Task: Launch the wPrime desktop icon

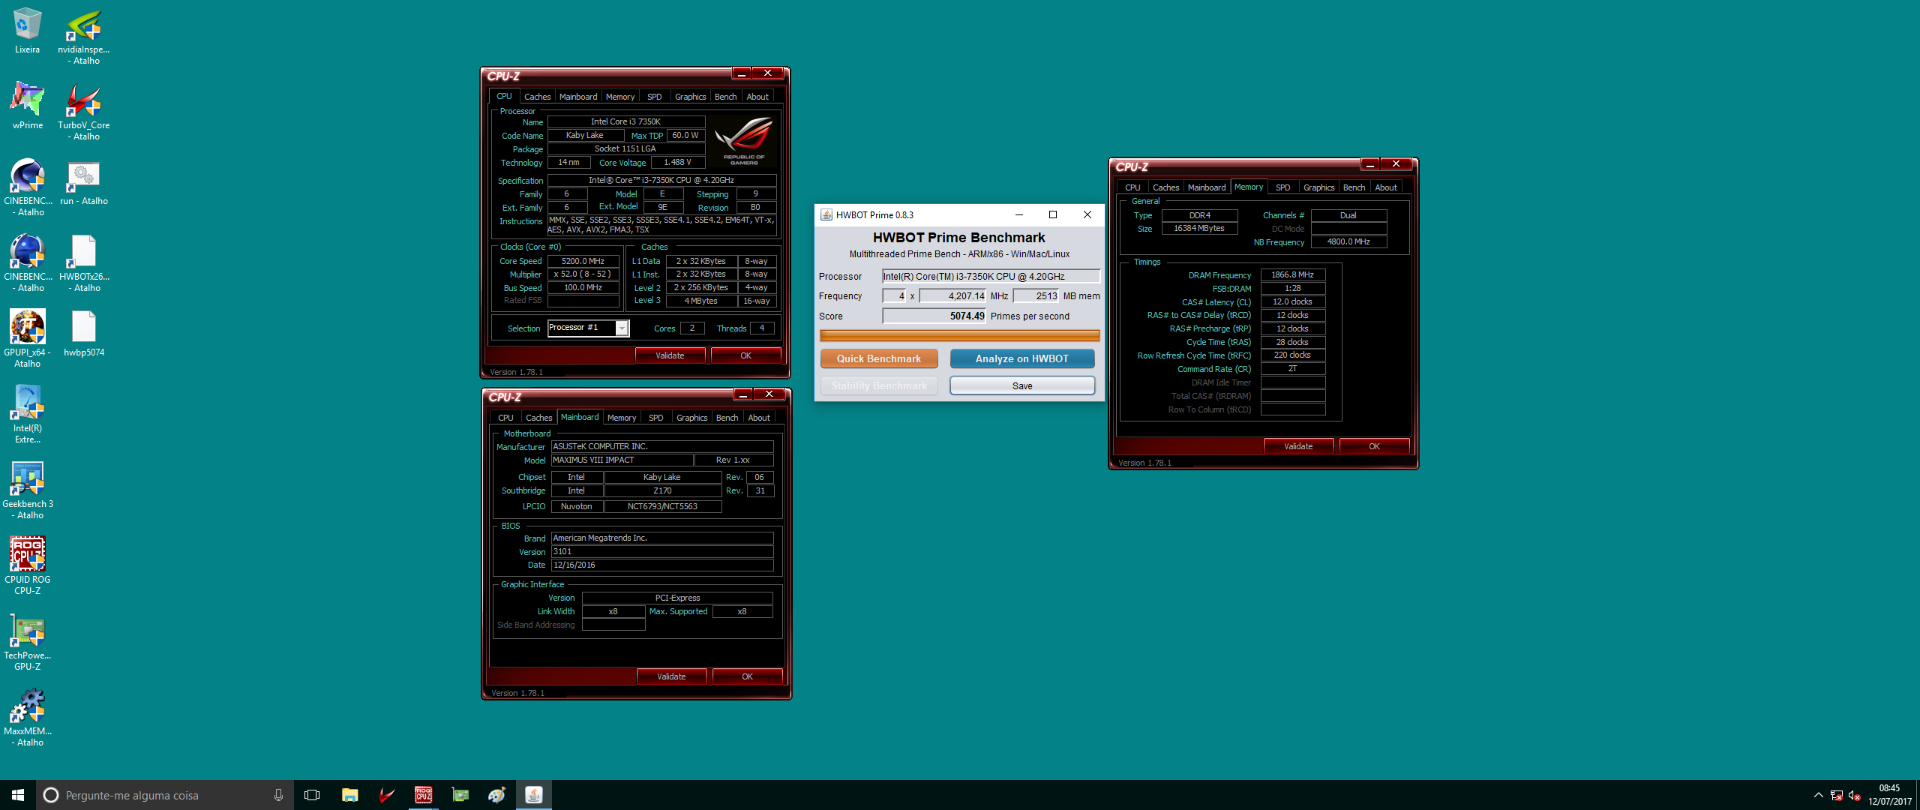Action: [x=27, y=107]
